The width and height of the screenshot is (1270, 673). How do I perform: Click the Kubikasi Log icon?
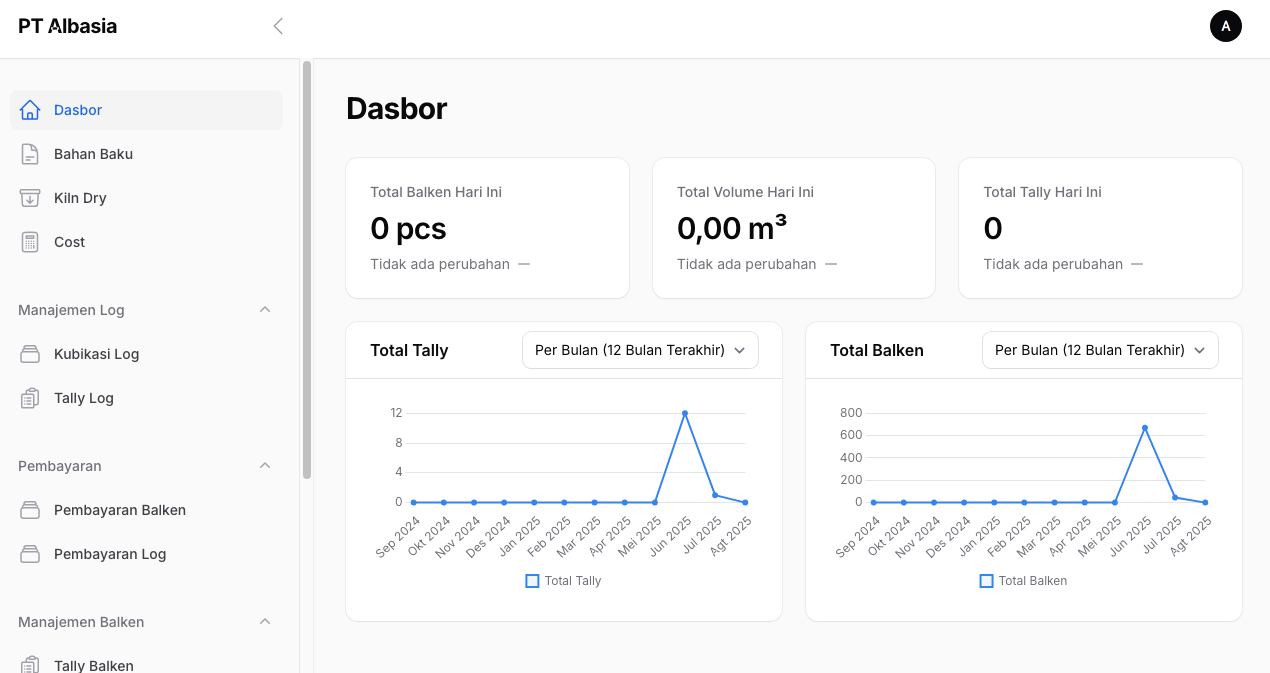coord(30,354)
